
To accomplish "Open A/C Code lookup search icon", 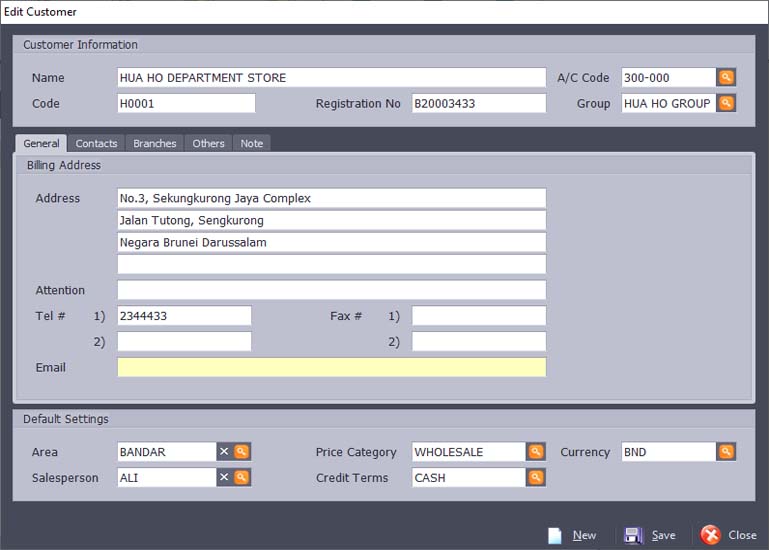I will (x=726, y=78).
